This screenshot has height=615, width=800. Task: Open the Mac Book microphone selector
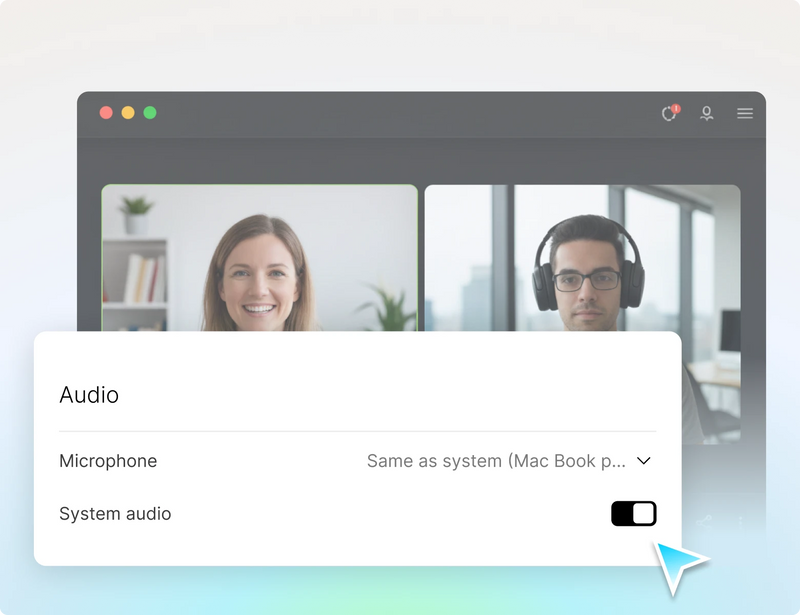(x=500, y=461)
